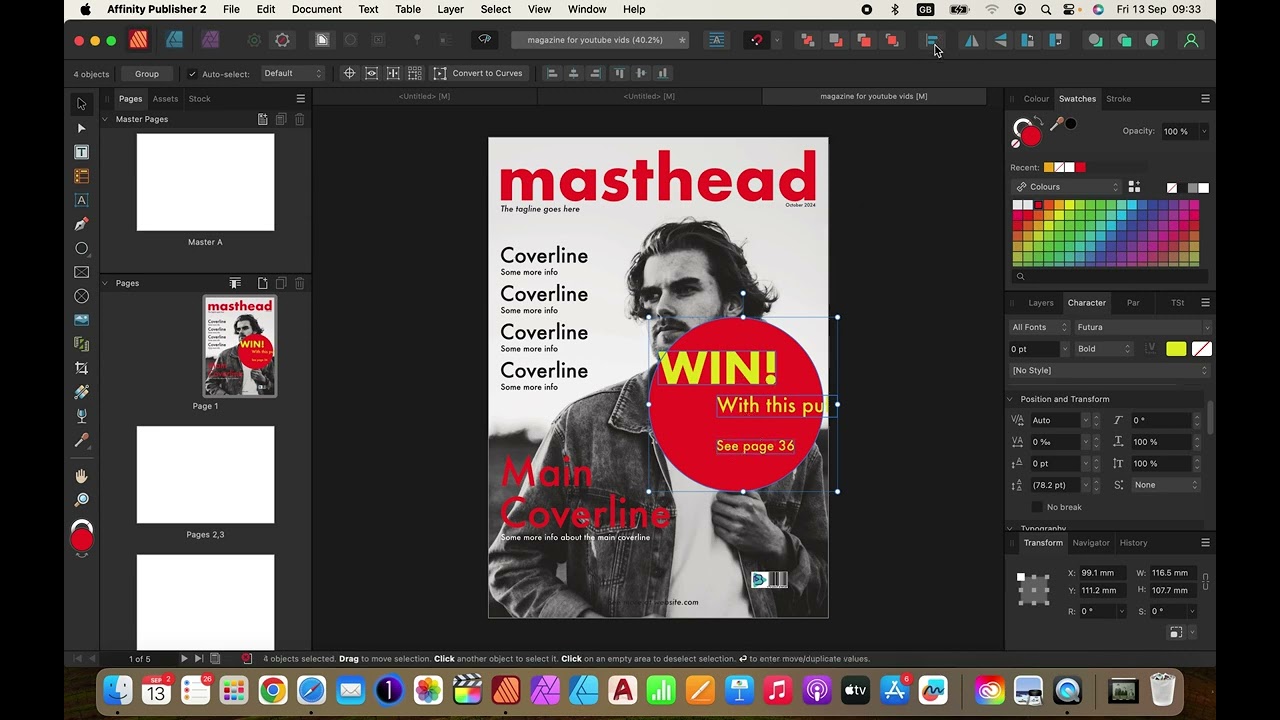Switch to the Publisher persona icon

click(x=138, y=40)
